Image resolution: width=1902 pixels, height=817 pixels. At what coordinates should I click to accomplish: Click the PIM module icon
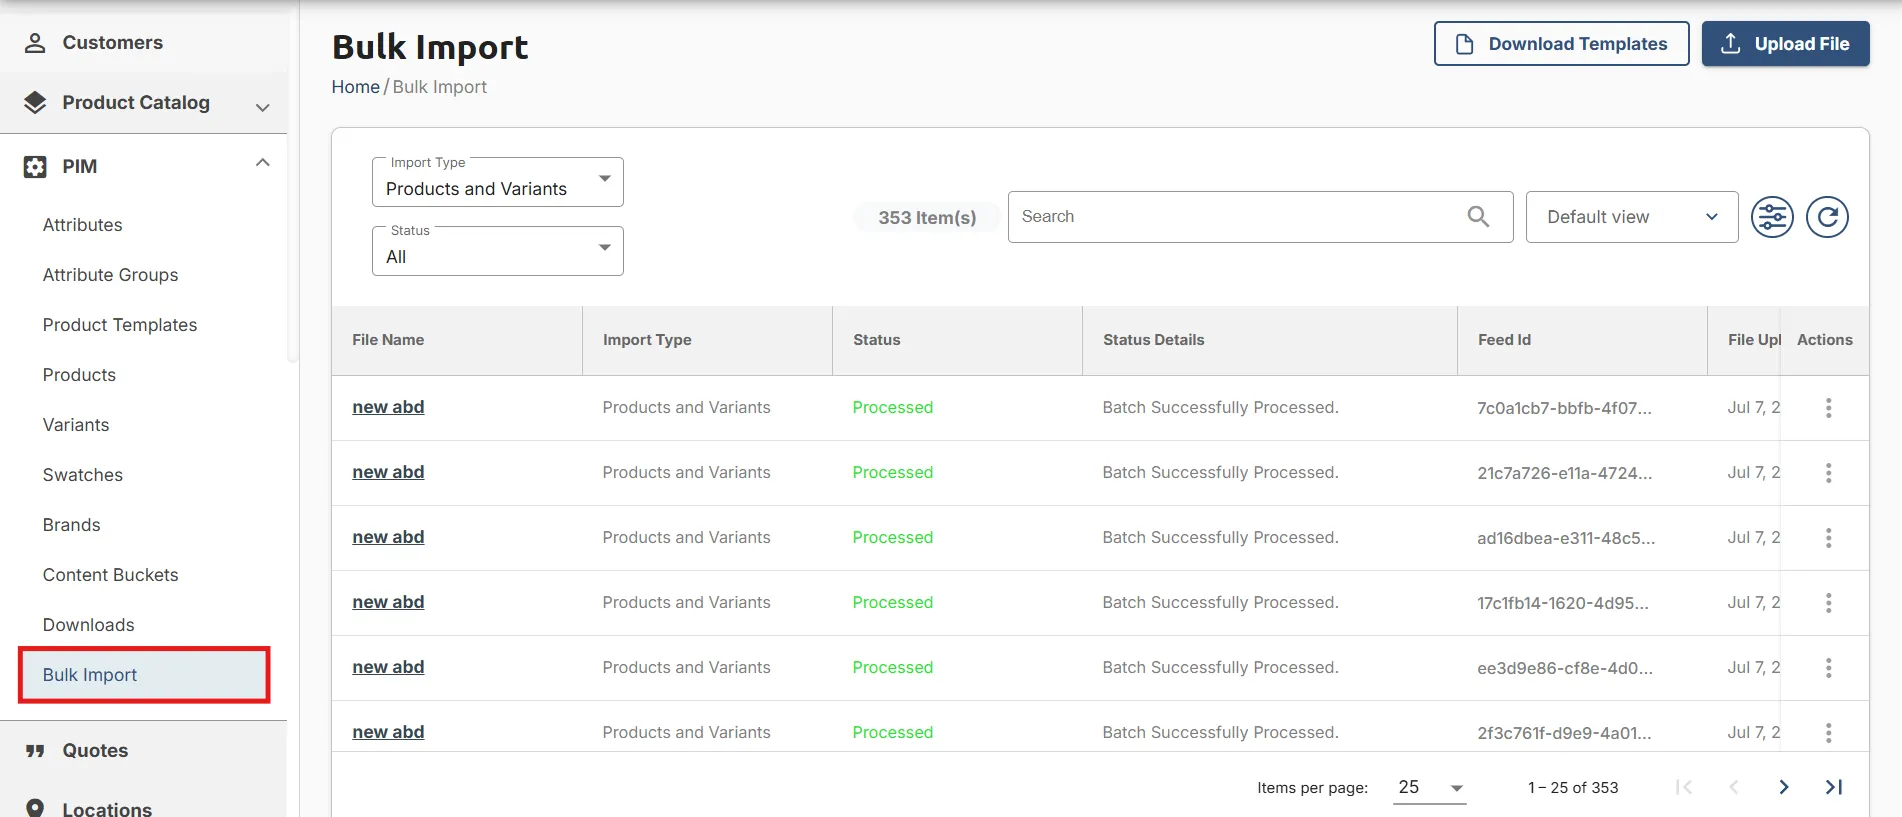35,167
